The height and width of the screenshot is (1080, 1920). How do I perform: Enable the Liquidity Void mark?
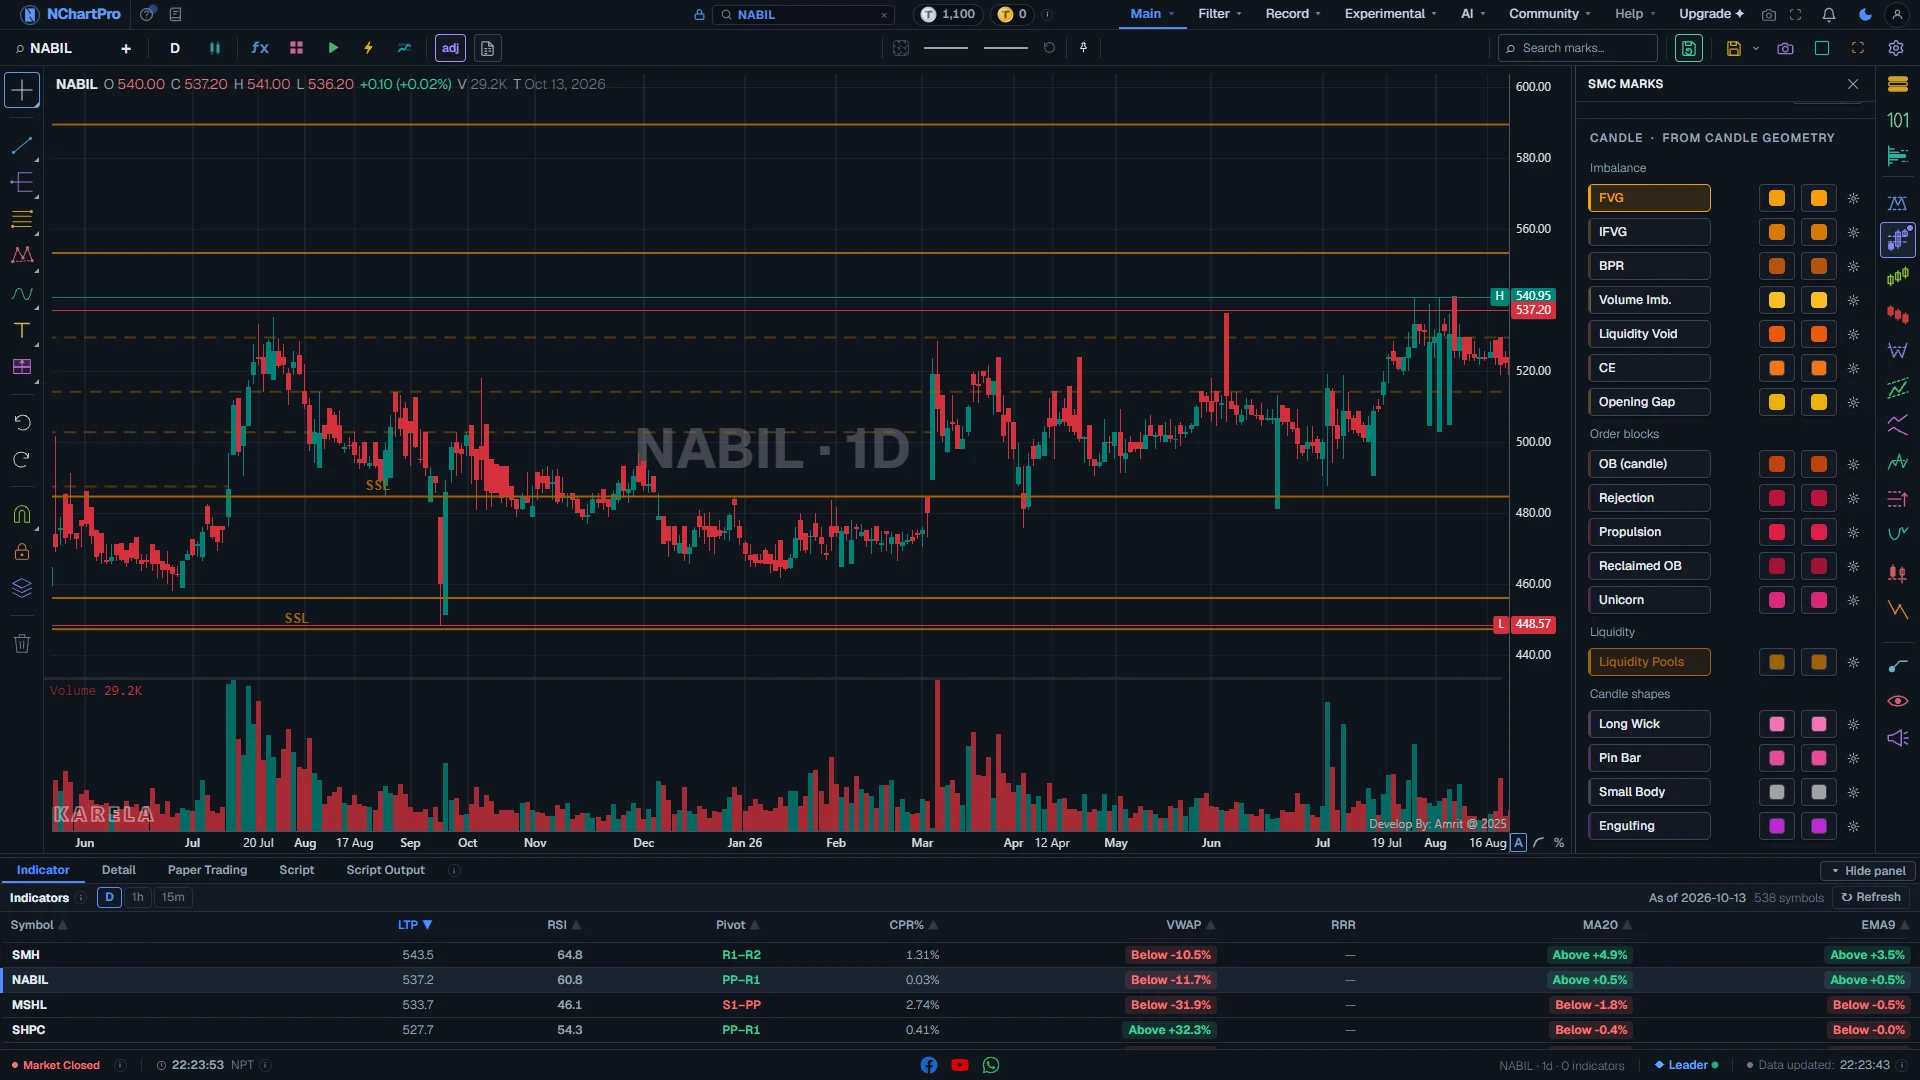pyautogui.click(x=1649, y=334)
